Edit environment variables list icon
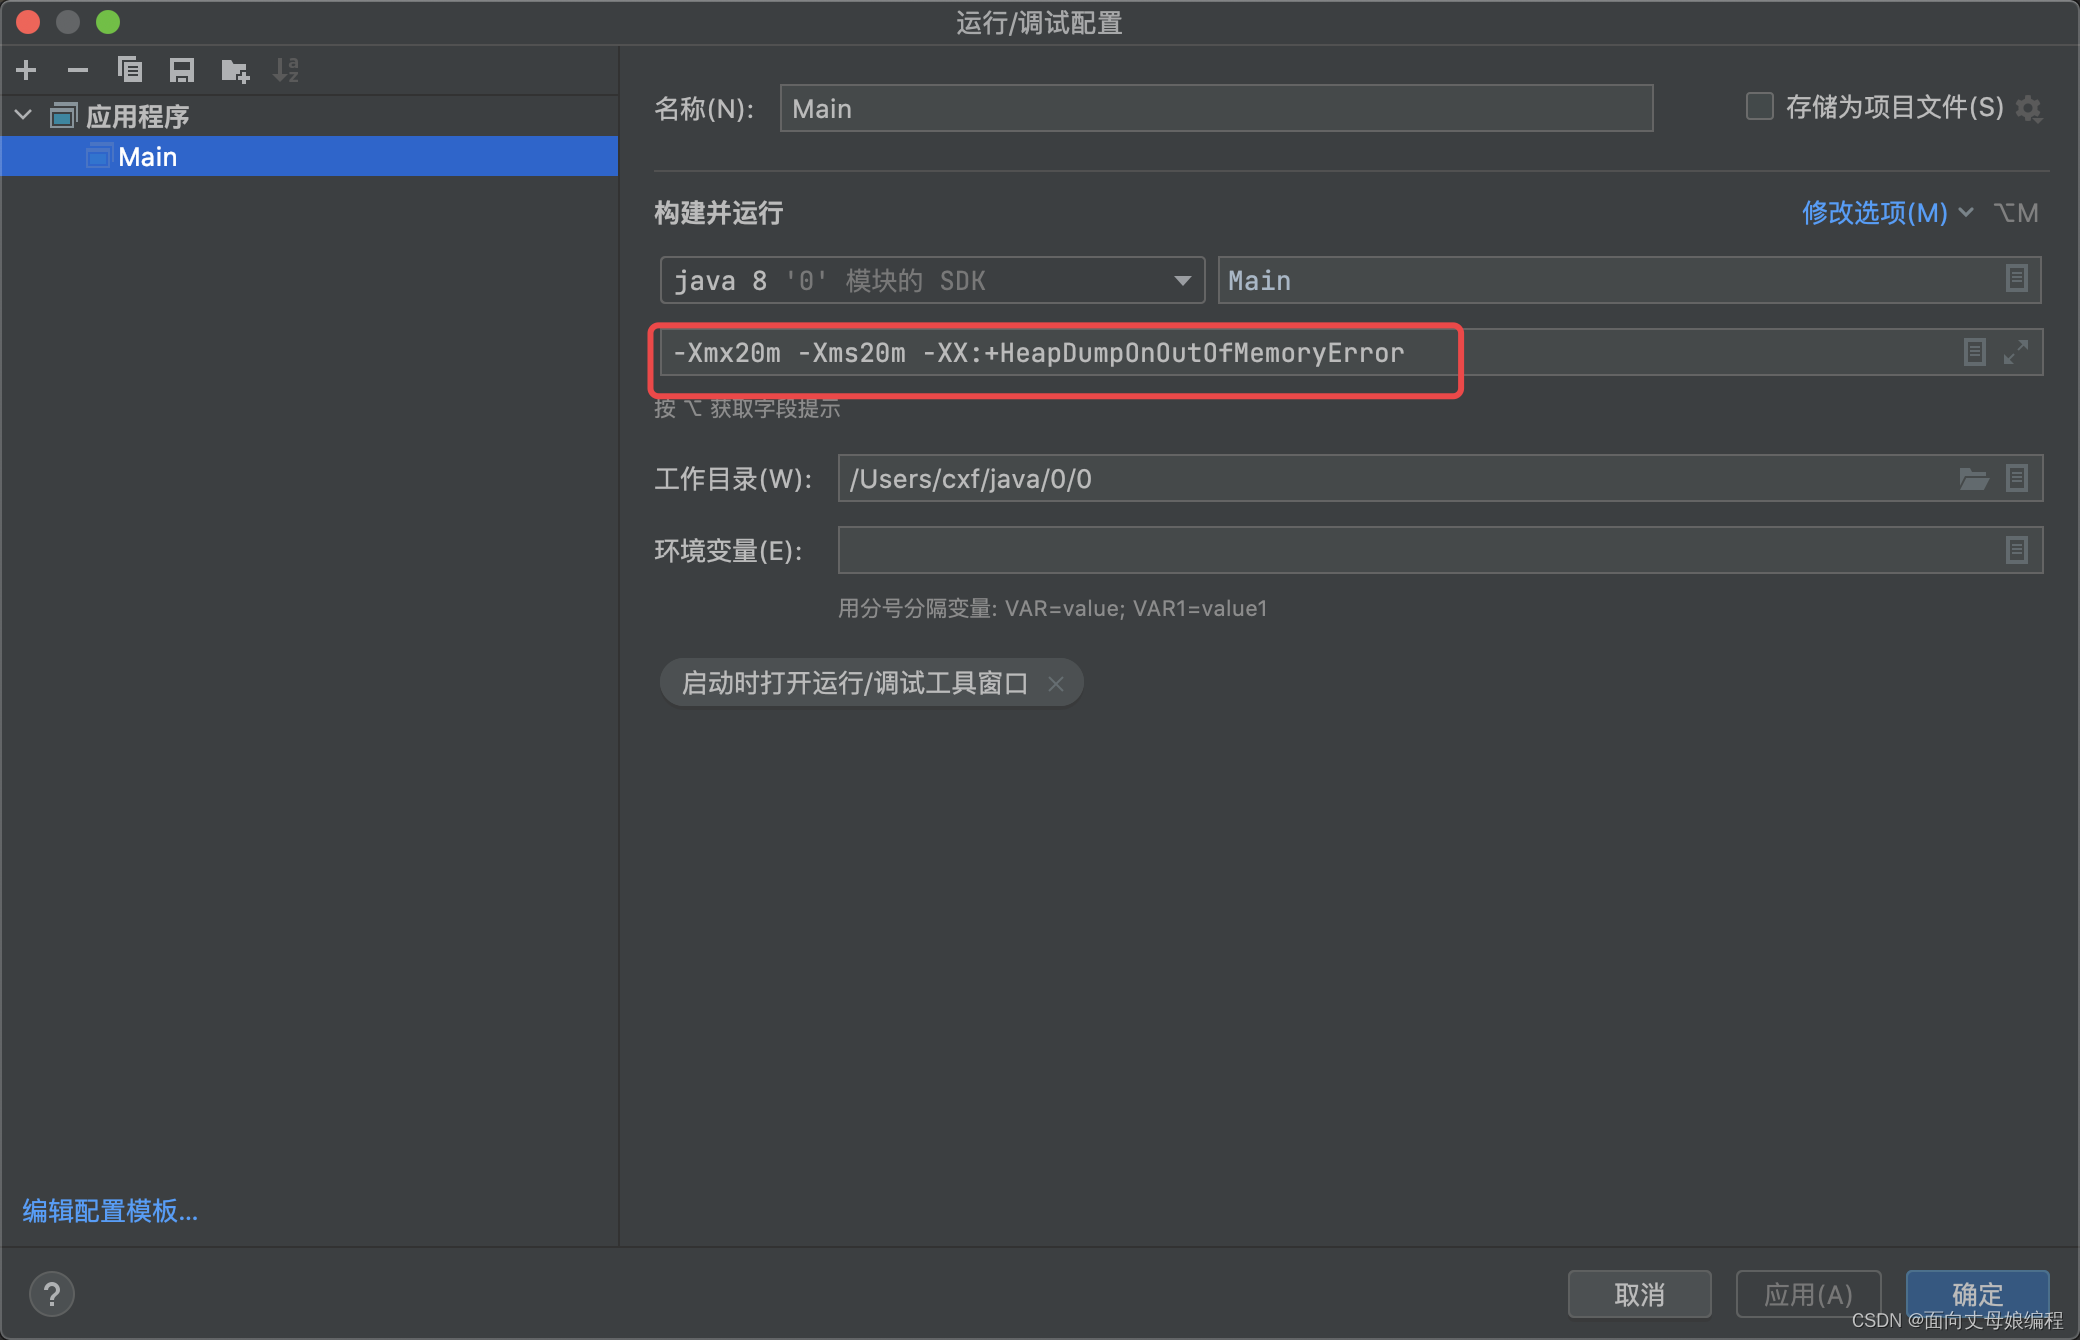 [2017, 550]
